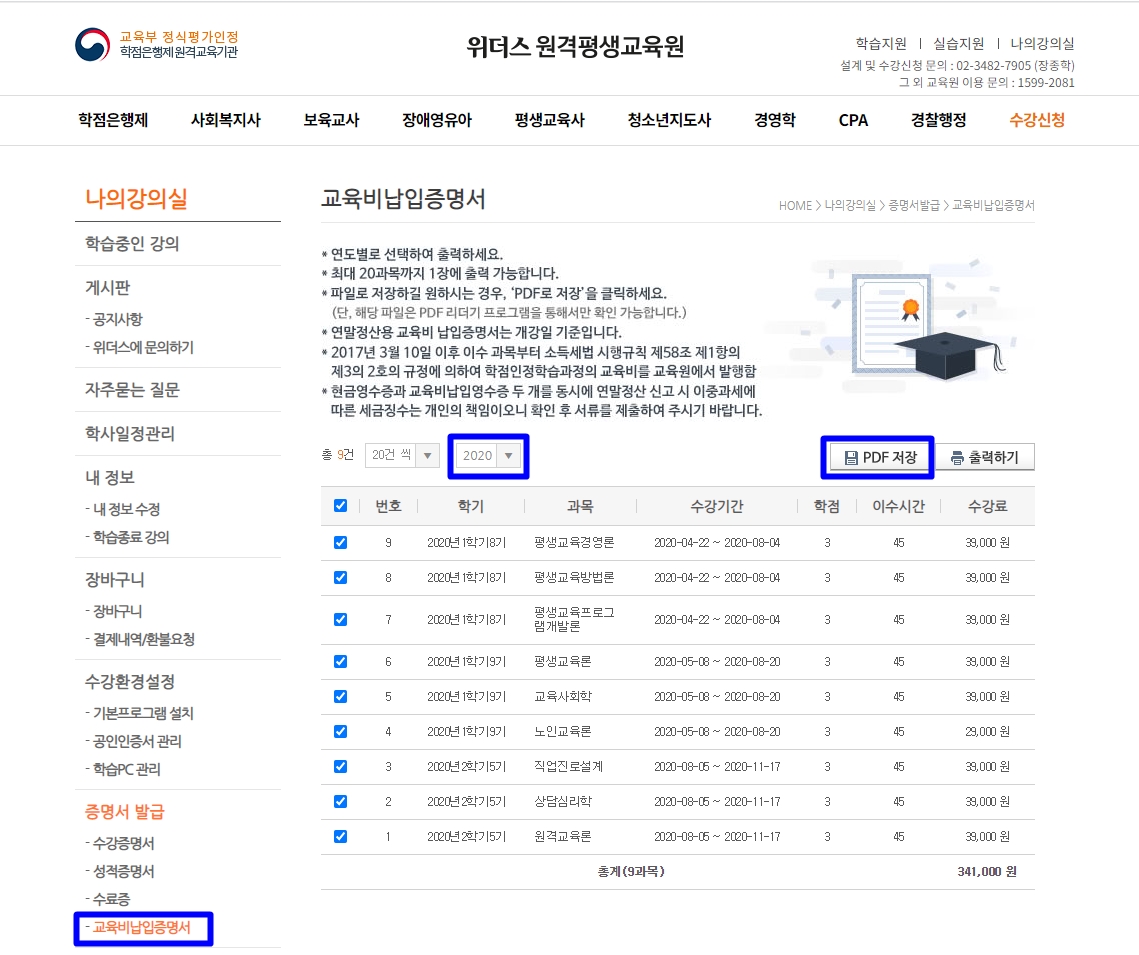The height and width of the screenshot is (955, 1139).
Task: Uncheck the row 7 평생교육프로그램개발론 checkbox
Action: pyautogui.click(x=340, y=619)
